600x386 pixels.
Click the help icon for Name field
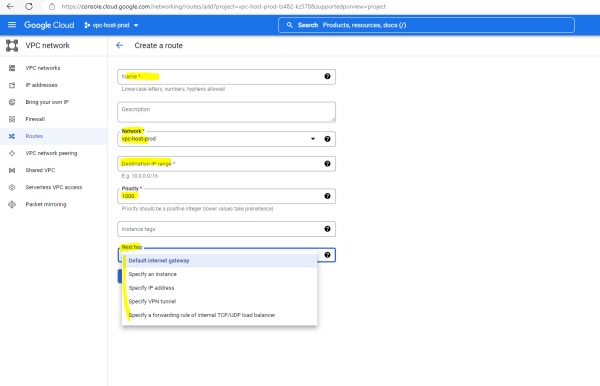(327, 76)
